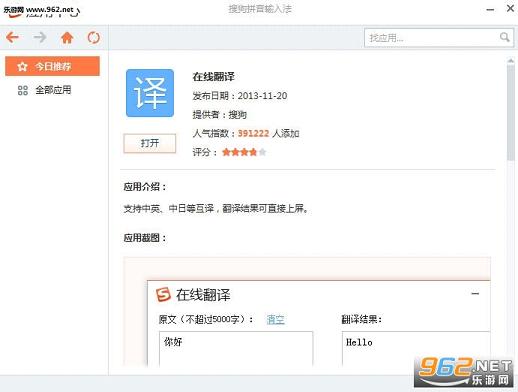Open the home page icon
The height and width of the screenshot is (392, 518).
tap(67, 37)
